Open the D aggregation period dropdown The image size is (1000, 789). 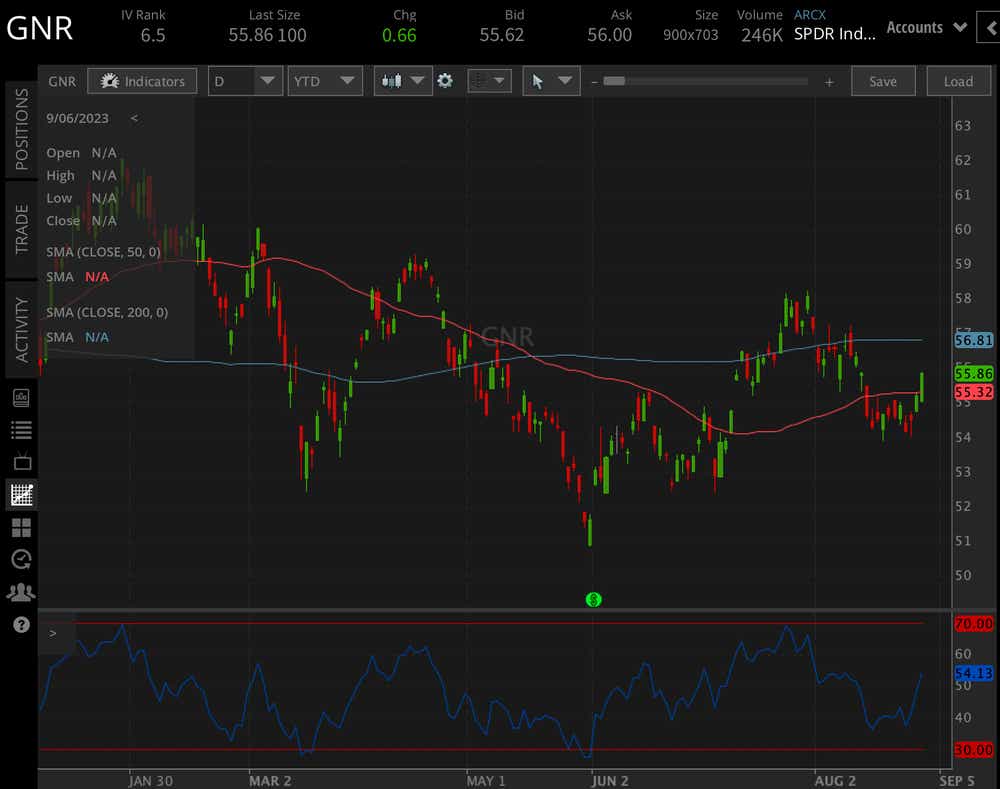coord(246,82)
